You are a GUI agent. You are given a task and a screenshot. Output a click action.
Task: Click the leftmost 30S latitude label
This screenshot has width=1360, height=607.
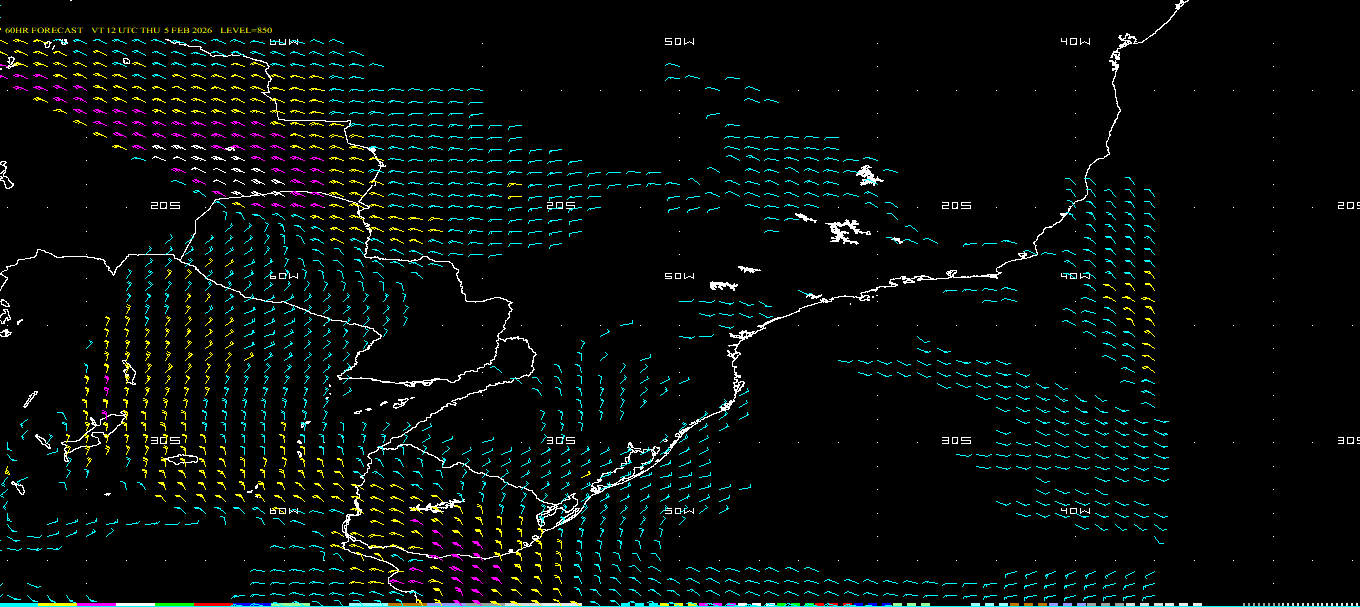coord(165,440)
